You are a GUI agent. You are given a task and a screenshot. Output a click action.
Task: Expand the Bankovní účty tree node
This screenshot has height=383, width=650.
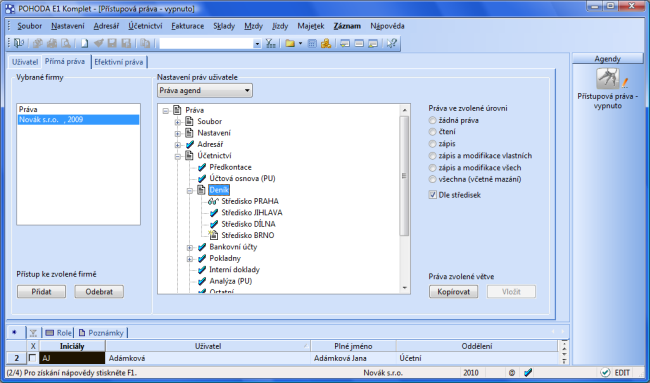(x=189, y=248)
